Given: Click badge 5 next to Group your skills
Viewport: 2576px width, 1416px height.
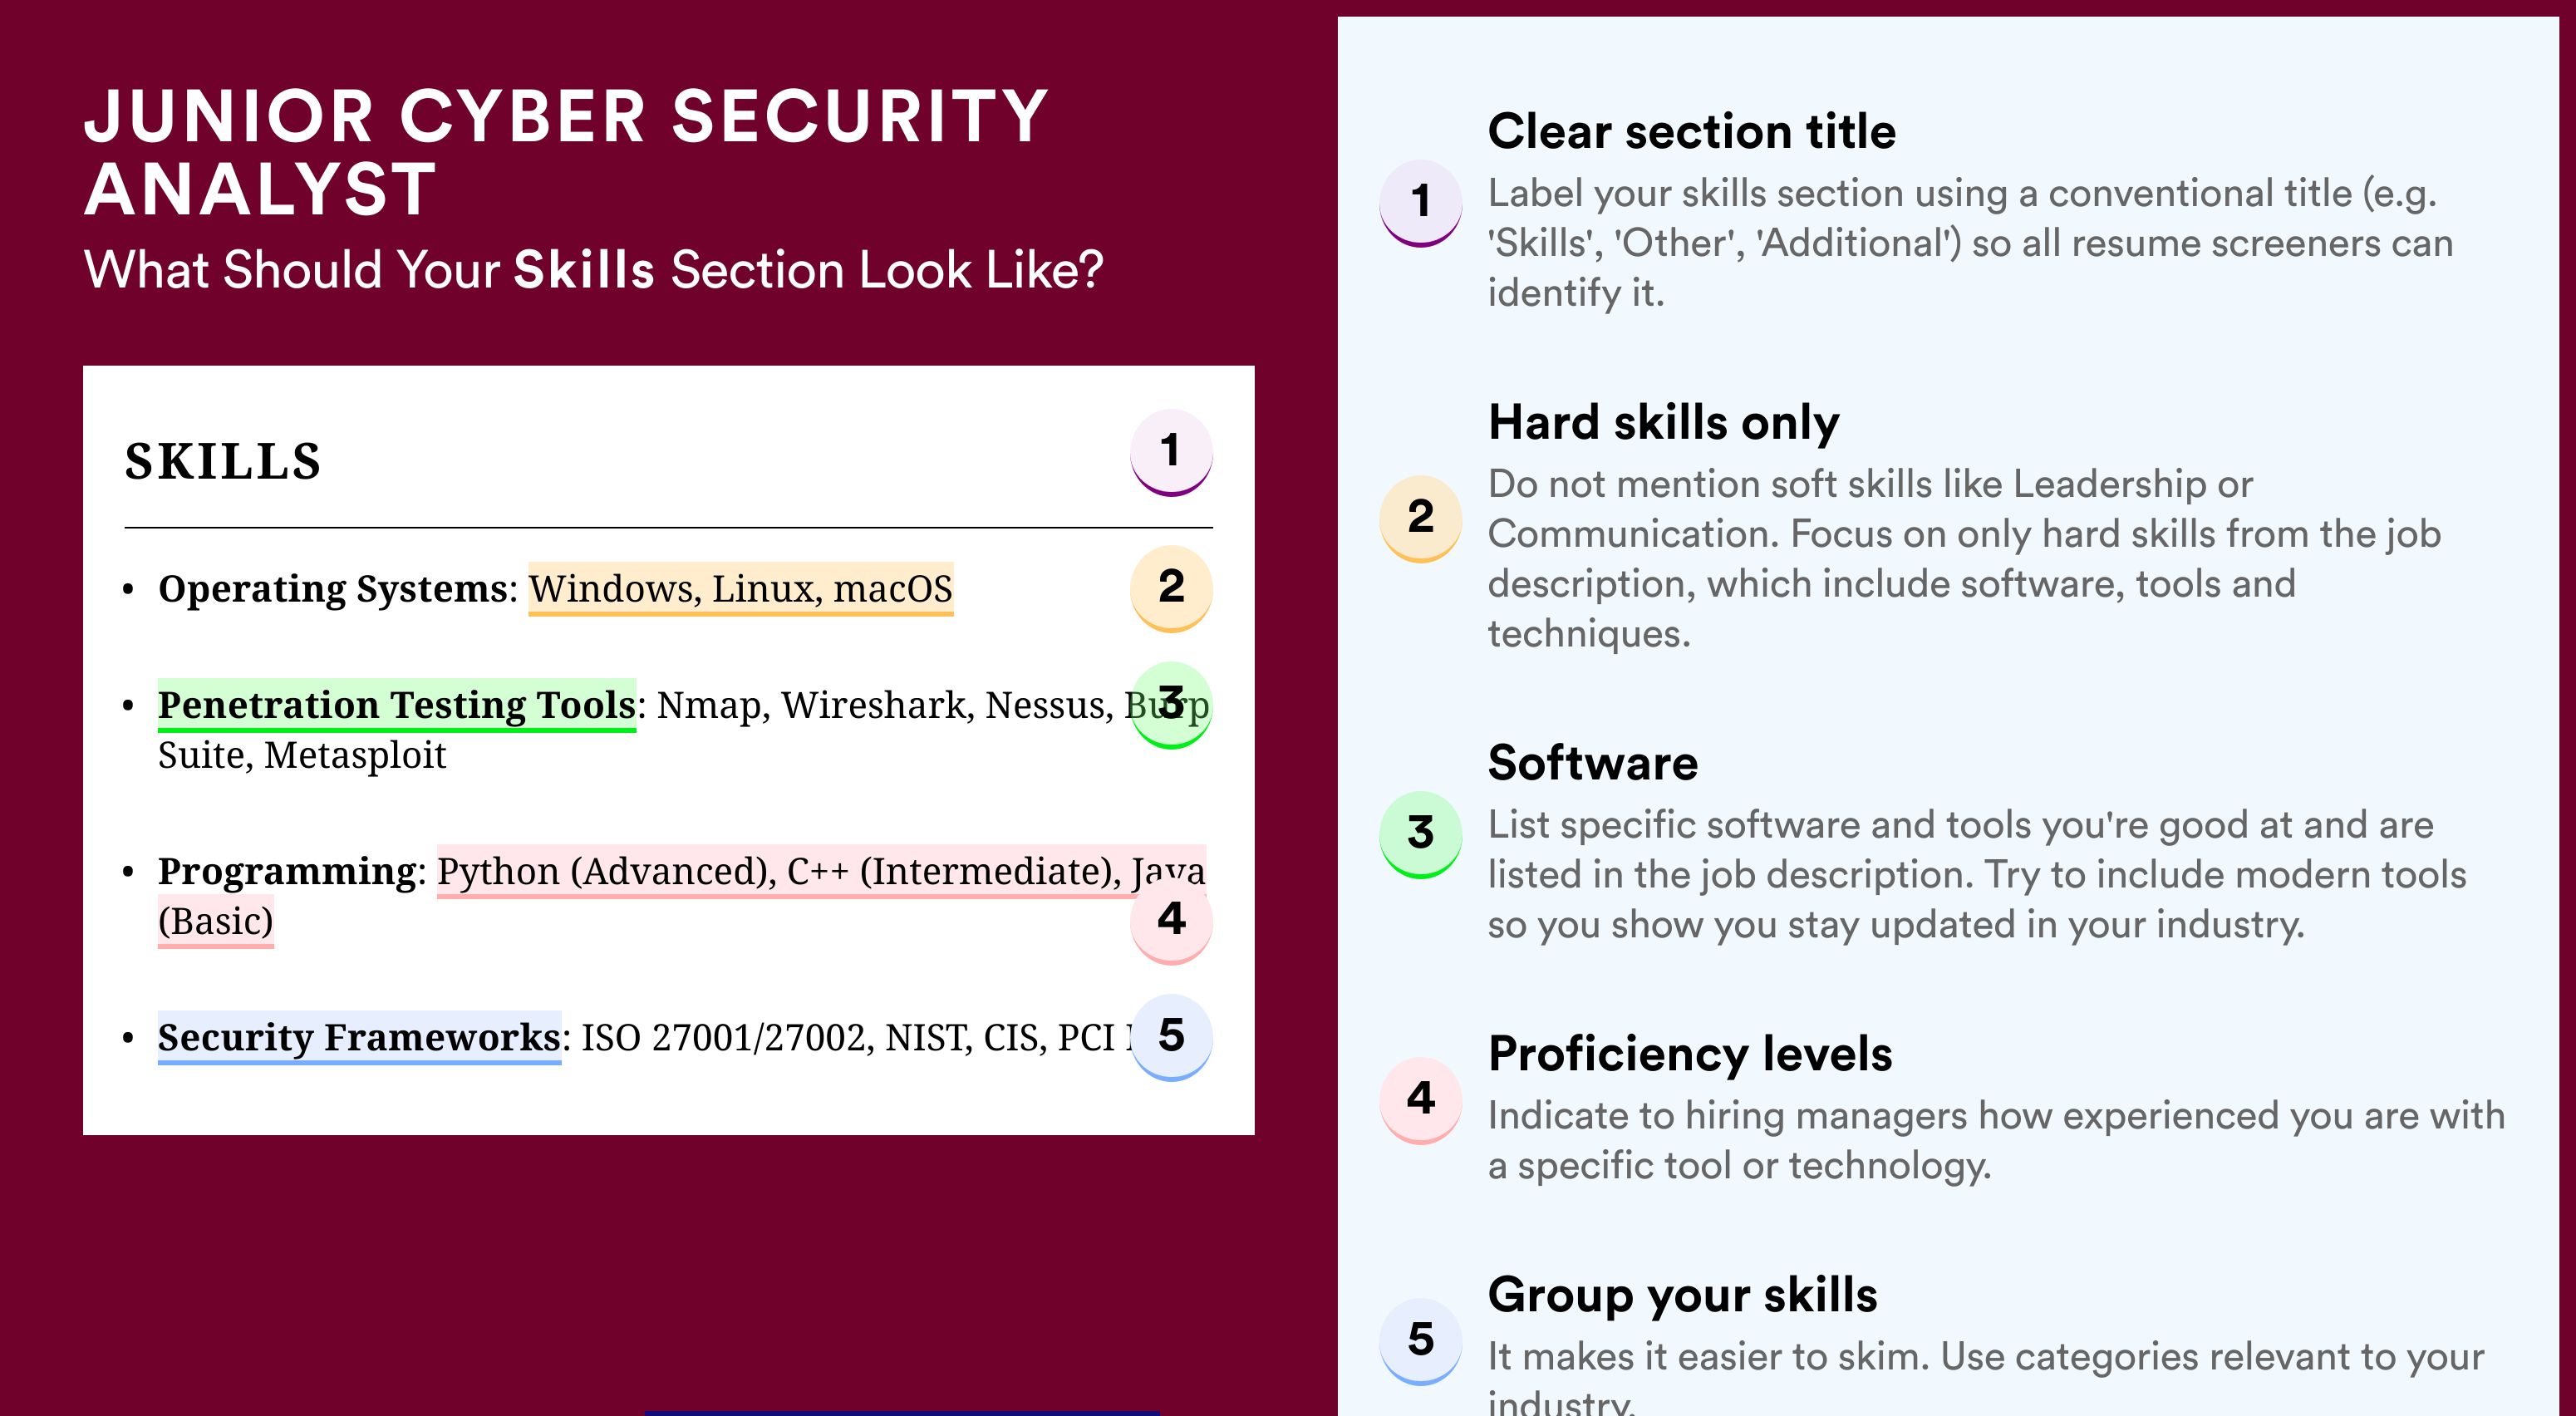Looking at the screenshot, I should point(1421,1341).
